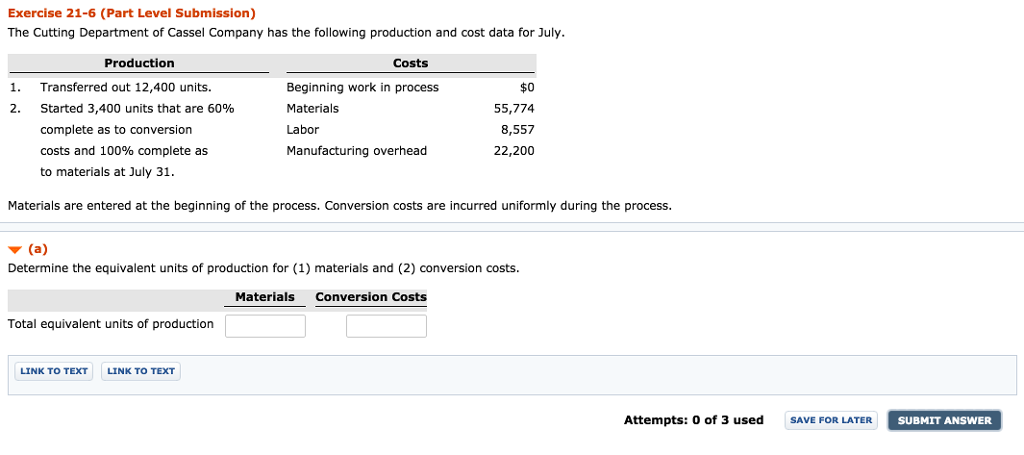1024x455 pixels.
Task: Open the second LINK TO TEXT button
Action: point(141,371)
